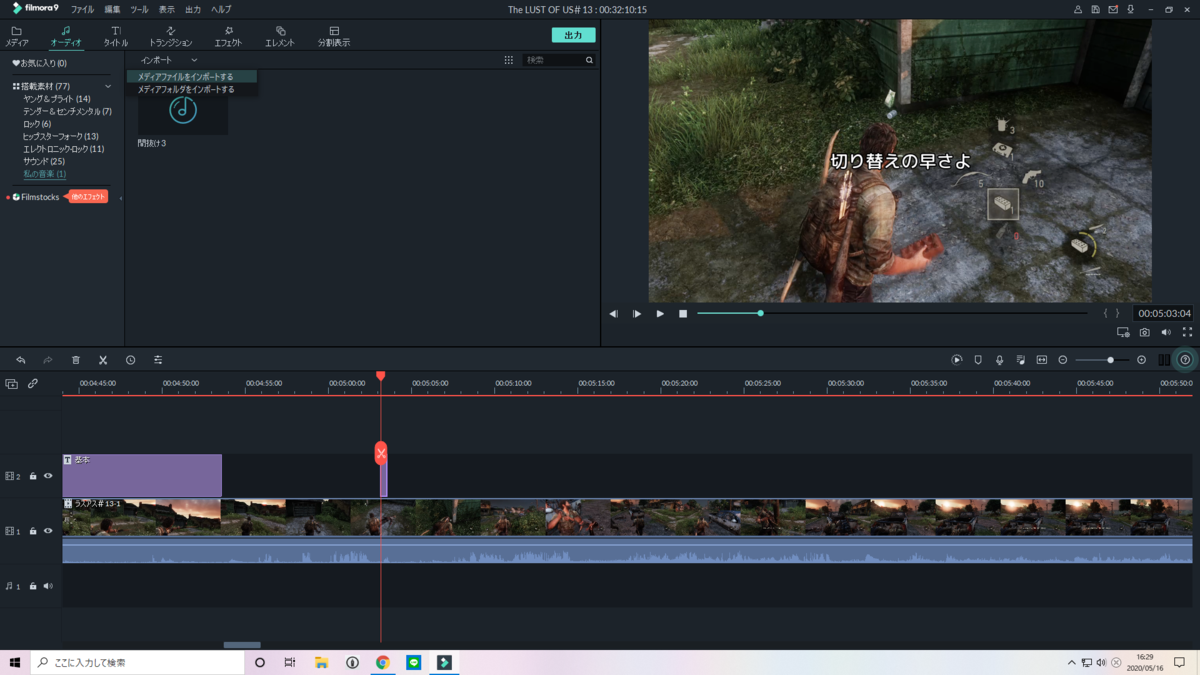The width and height of the screenshot is (1200, 675).
Task: Toggle visibility eye of video track 2
Action: 48,476
